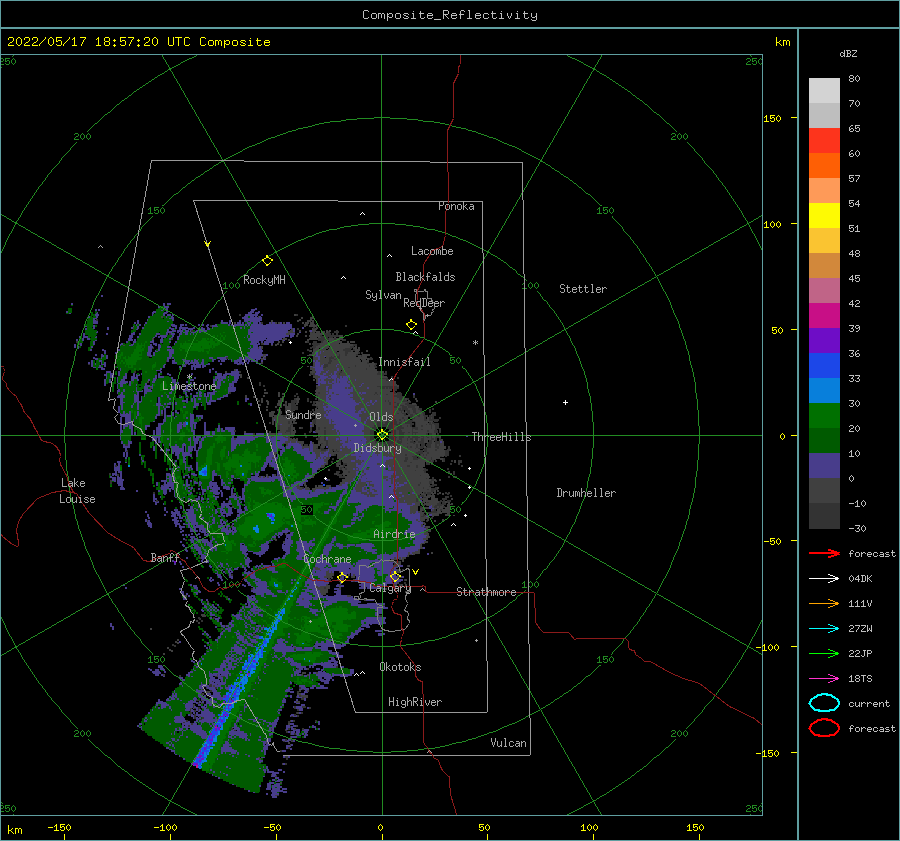Image resolution: width=900 pixels, height=841 pixels.
Task: Click the HighRiver label
Action: (x=415, y=702)
